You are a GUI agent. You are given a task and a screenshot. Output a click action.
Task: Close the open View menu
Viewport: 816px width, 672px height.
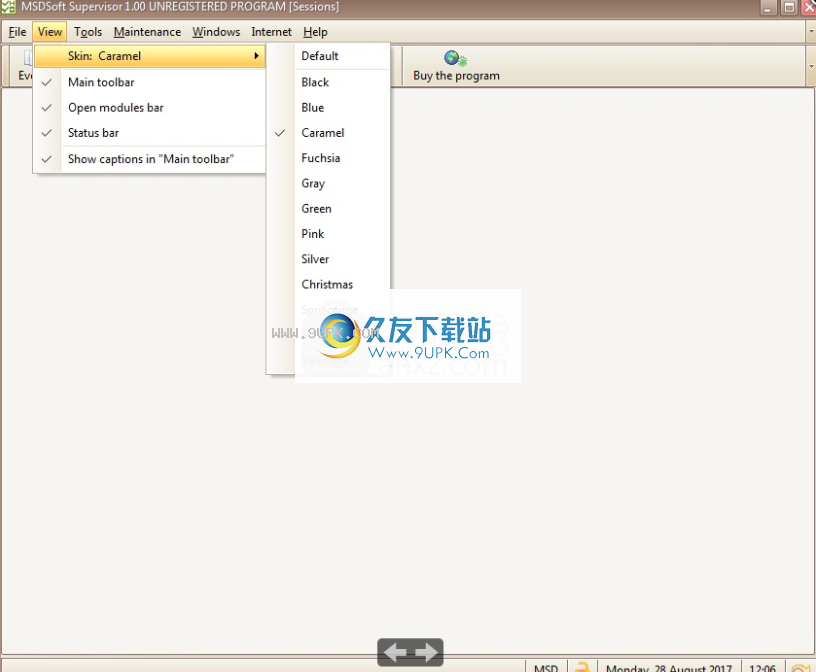[x=50, y=32]
